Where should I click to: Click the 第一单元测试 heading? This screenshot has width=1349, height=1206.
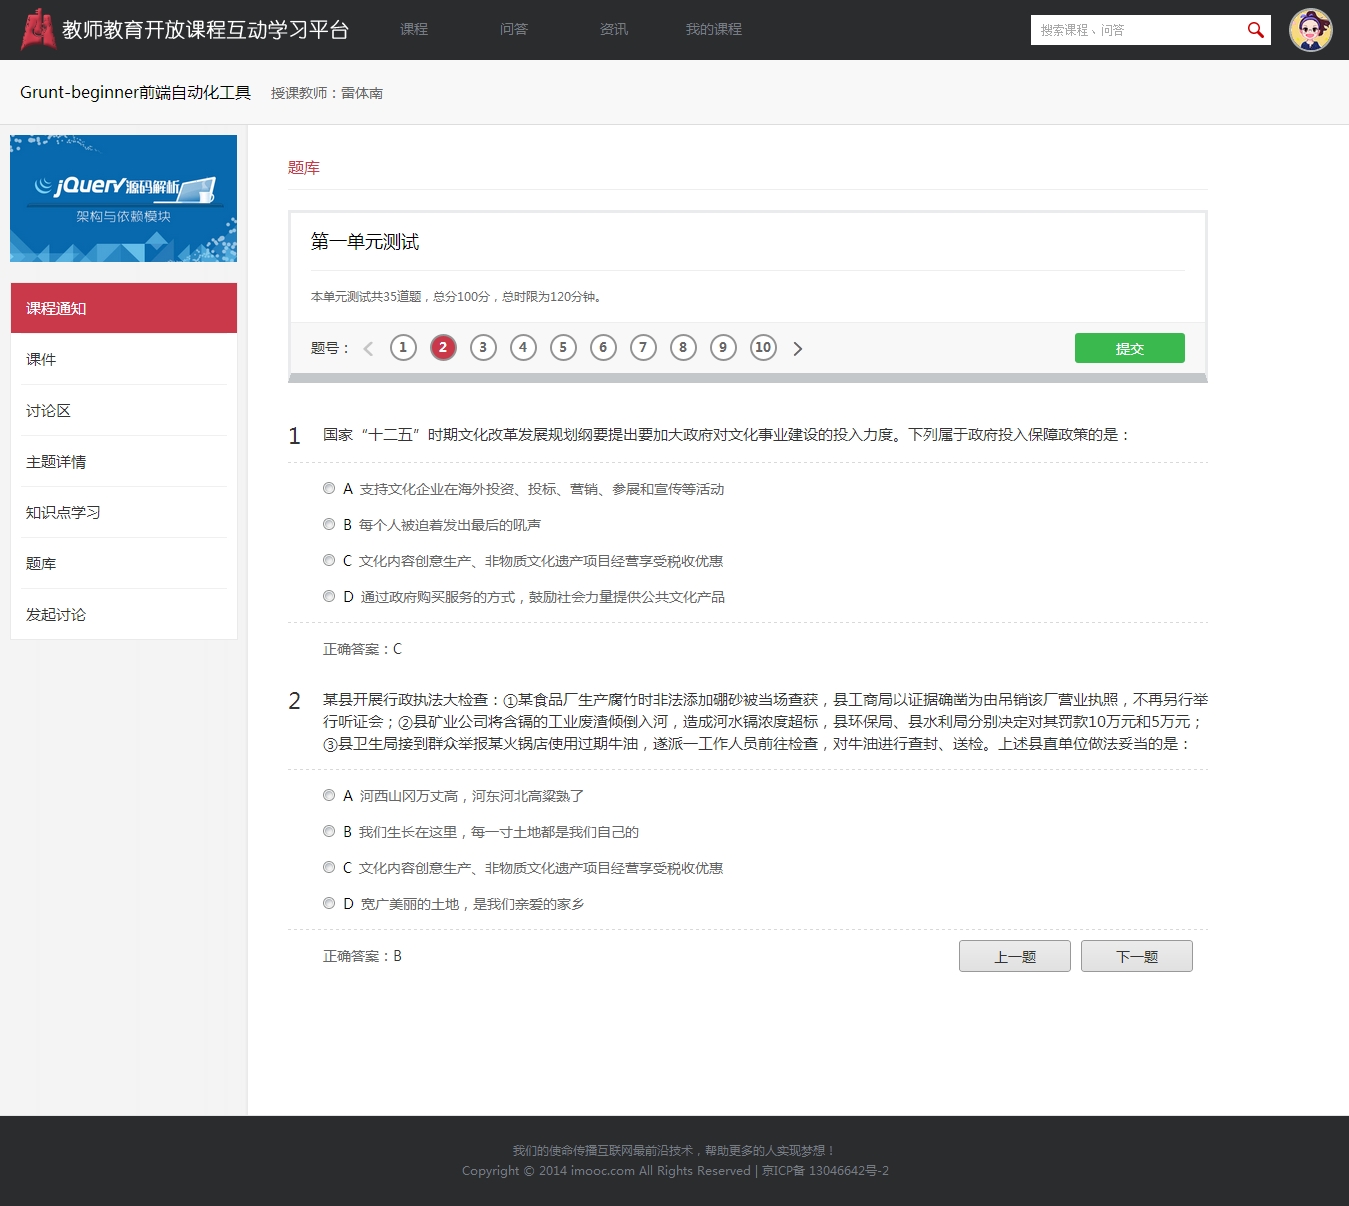pyautogui.click(x=365, y=241)
